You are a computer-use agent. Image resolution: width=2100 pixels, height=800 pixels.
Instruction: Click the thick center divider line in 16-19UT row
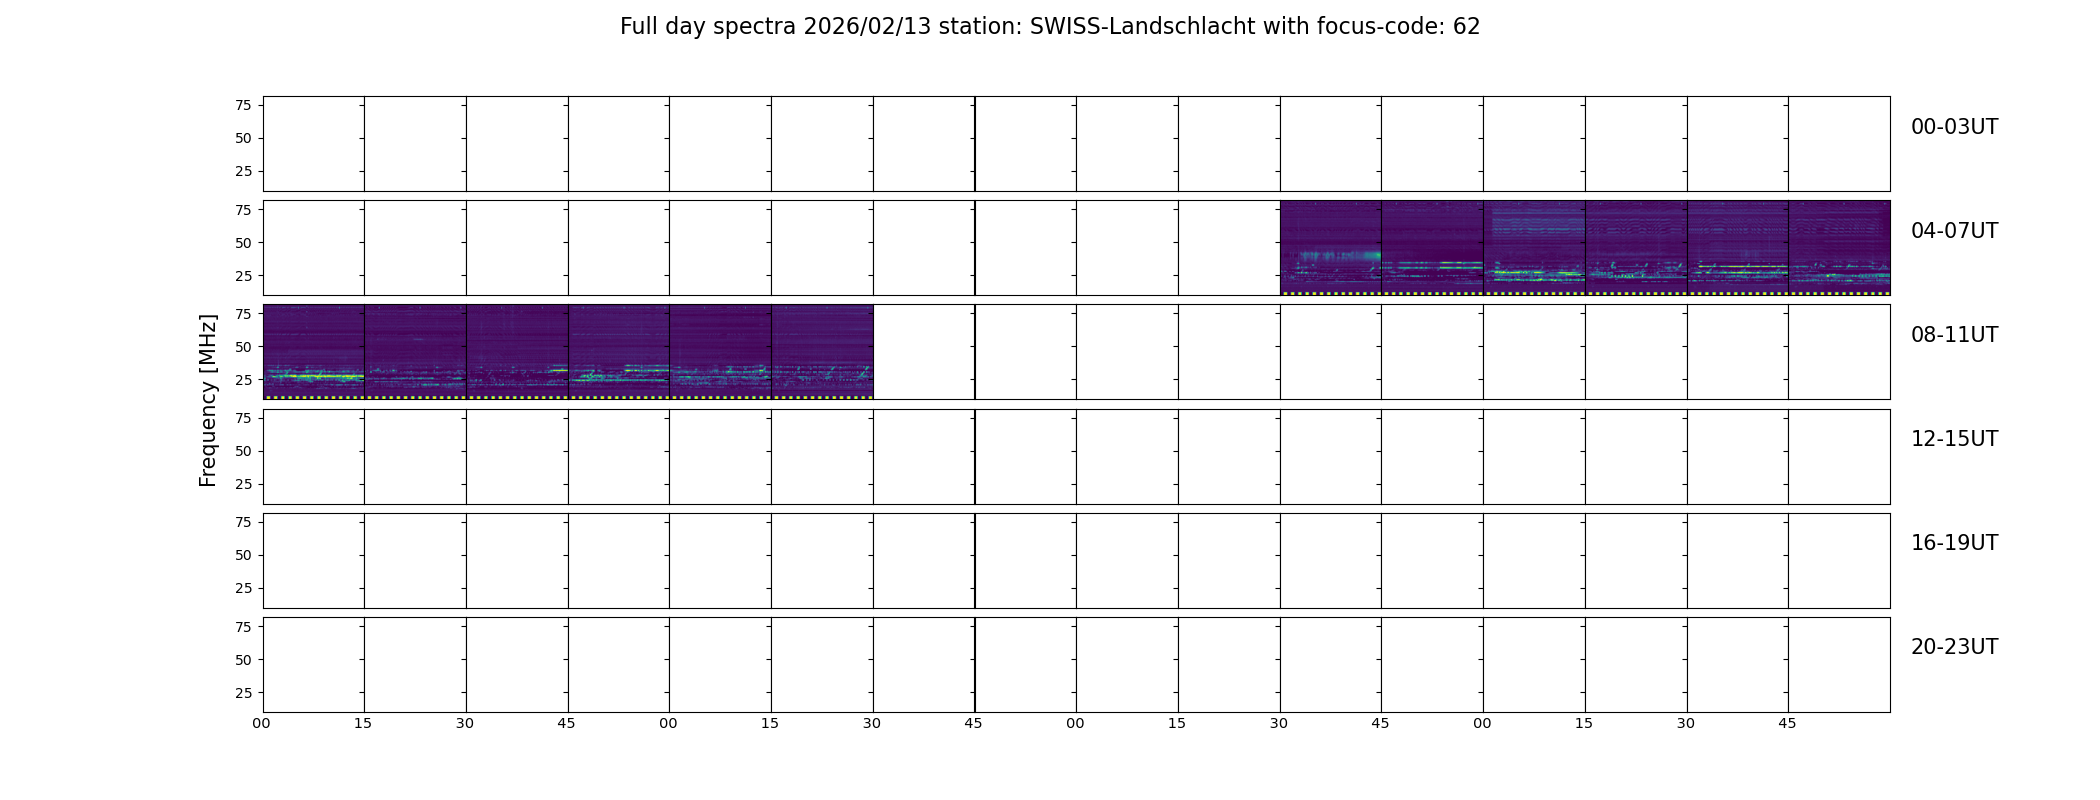point(975,561)
